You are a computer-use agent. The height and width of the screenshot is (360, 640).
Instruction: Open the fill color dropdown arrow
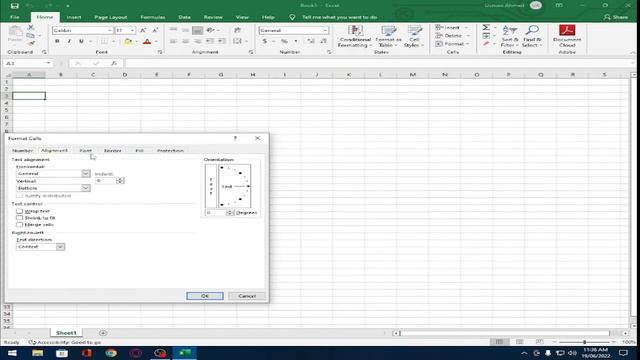pos(136,41)
